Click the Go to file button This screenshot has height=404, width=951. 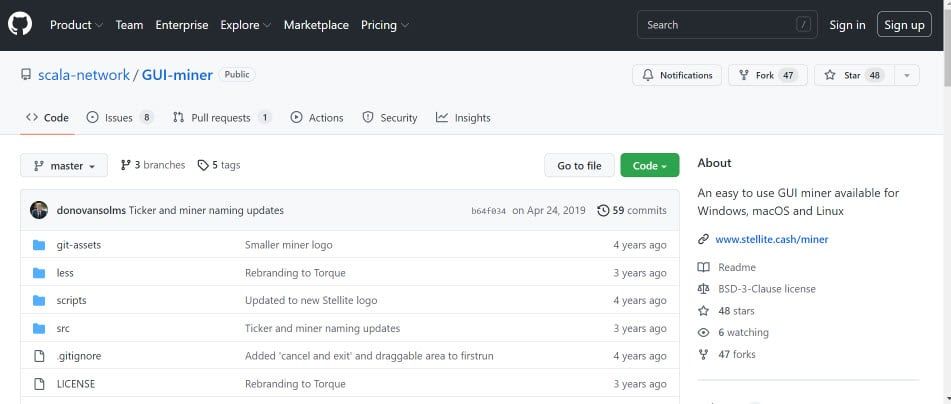click(579, 165)
